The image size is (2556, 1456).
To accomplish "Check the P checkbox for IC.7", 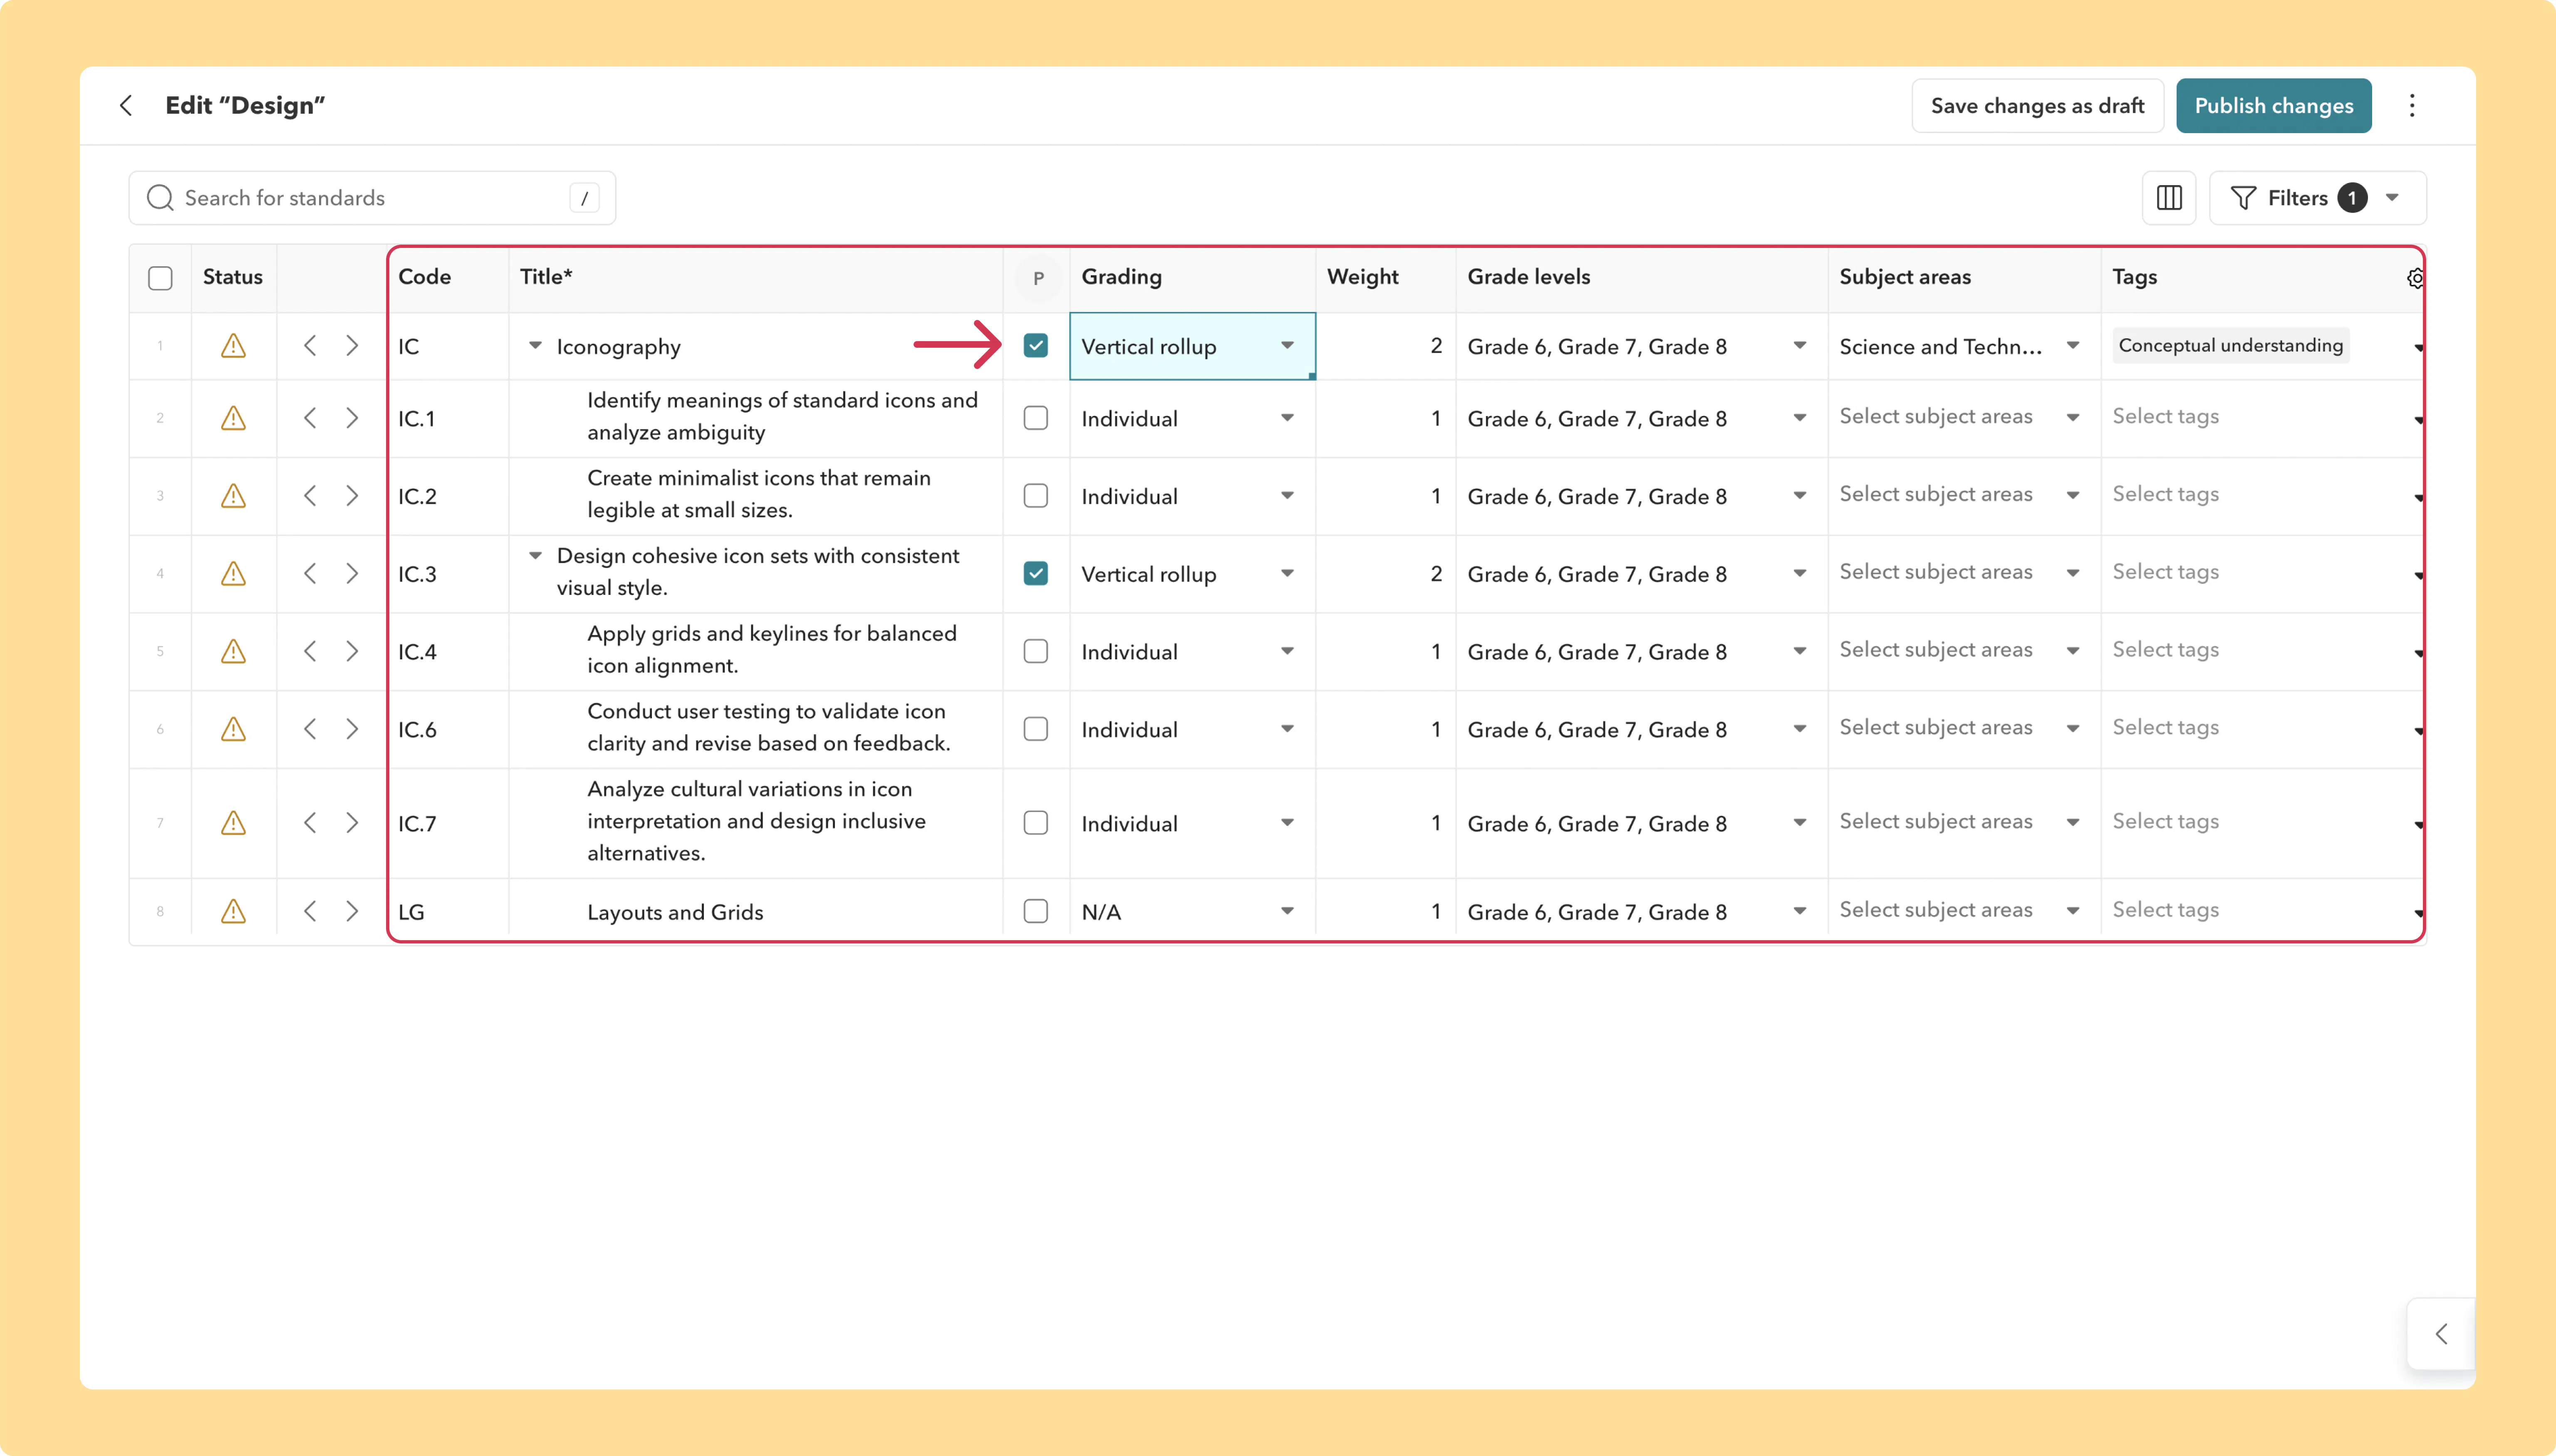I will pyautogui.click(x=1036, y=823).
